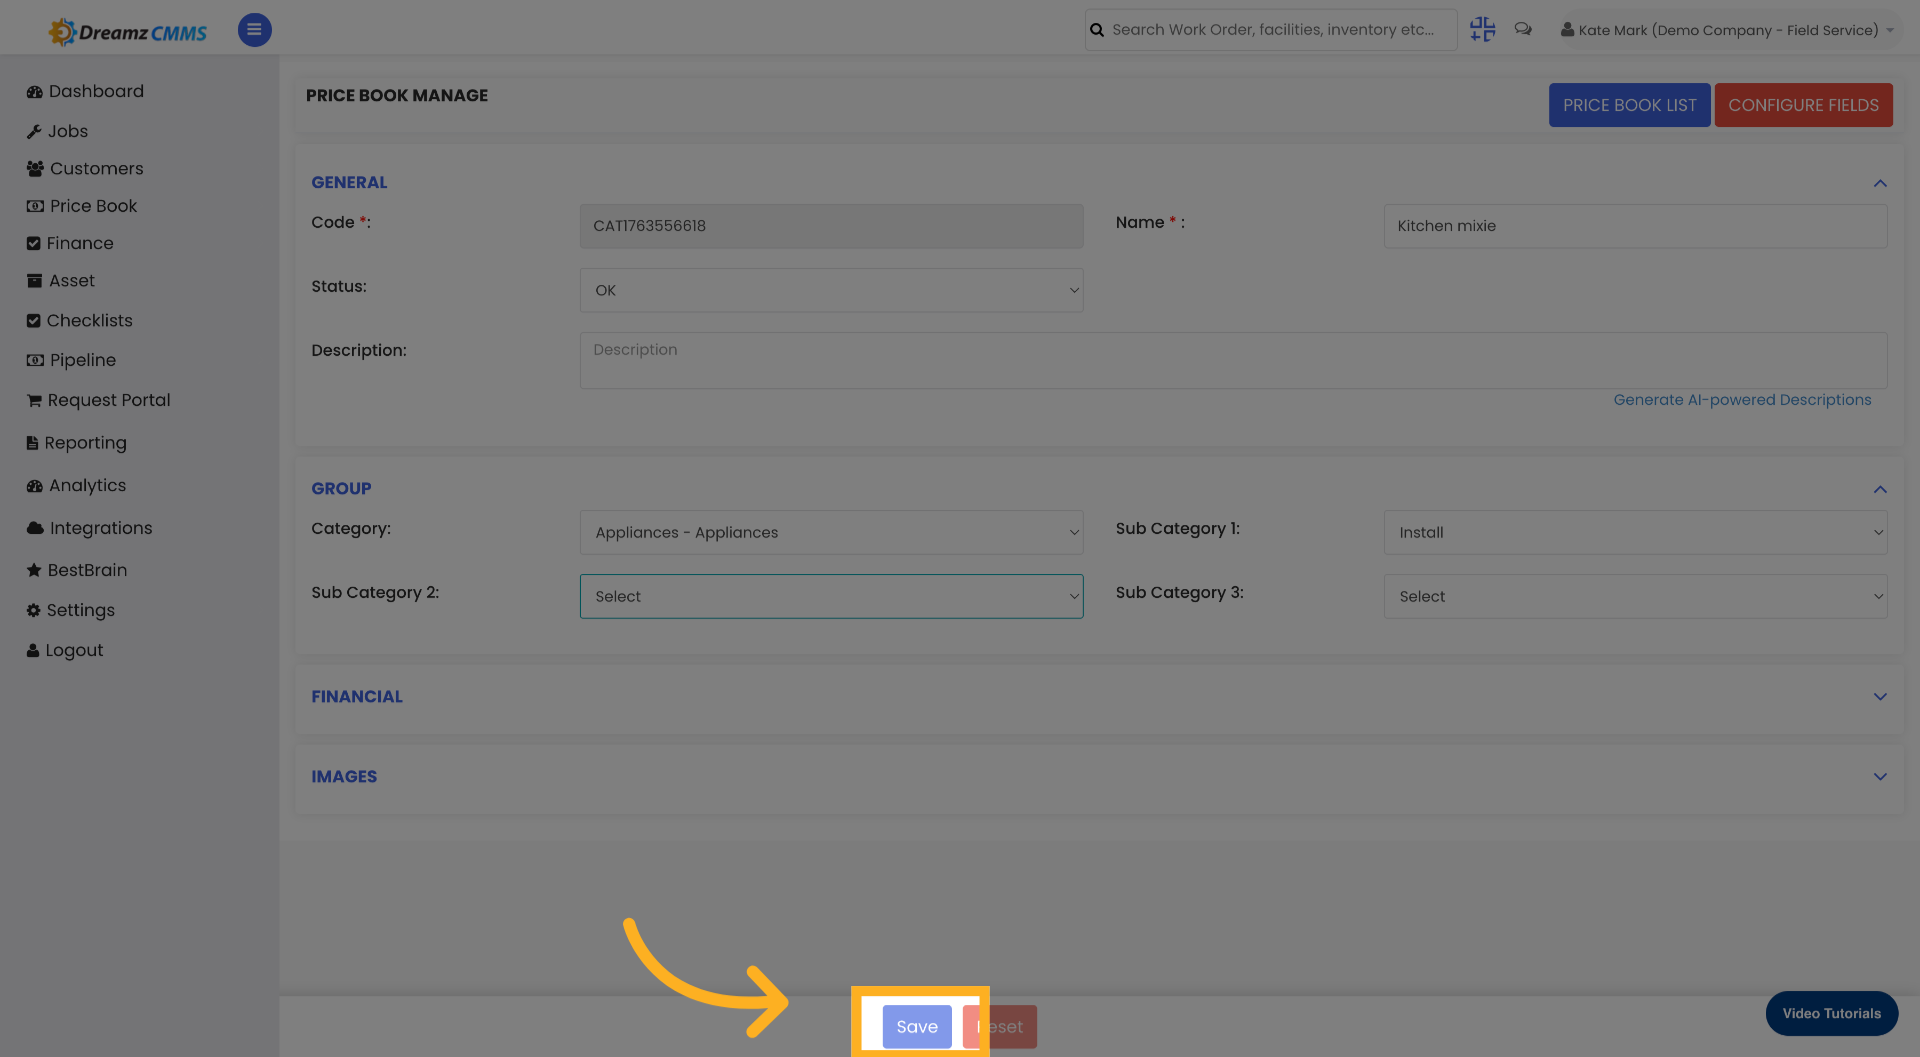The width and height of the screenshot is (1920, 1057).
Task: Open the Status dropdown showing OK
Action: pyautogui.click(x=831, y=290)
